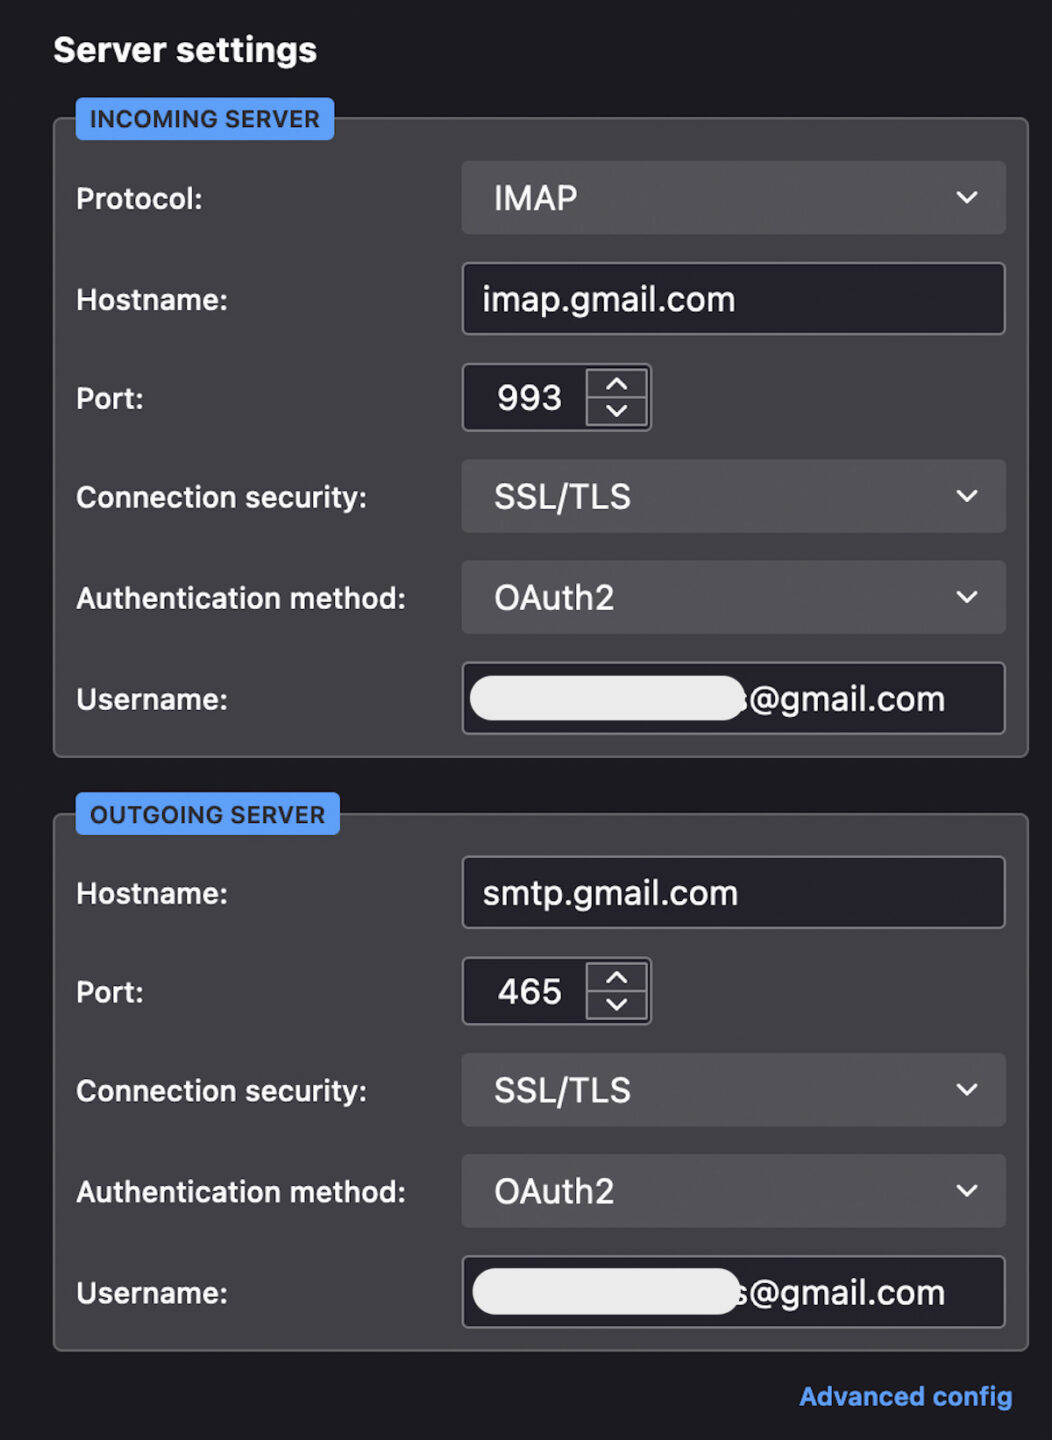Decrement the outgoing port number 465
Viewport: 1052px width, 1440px height.
point(617,1006)
